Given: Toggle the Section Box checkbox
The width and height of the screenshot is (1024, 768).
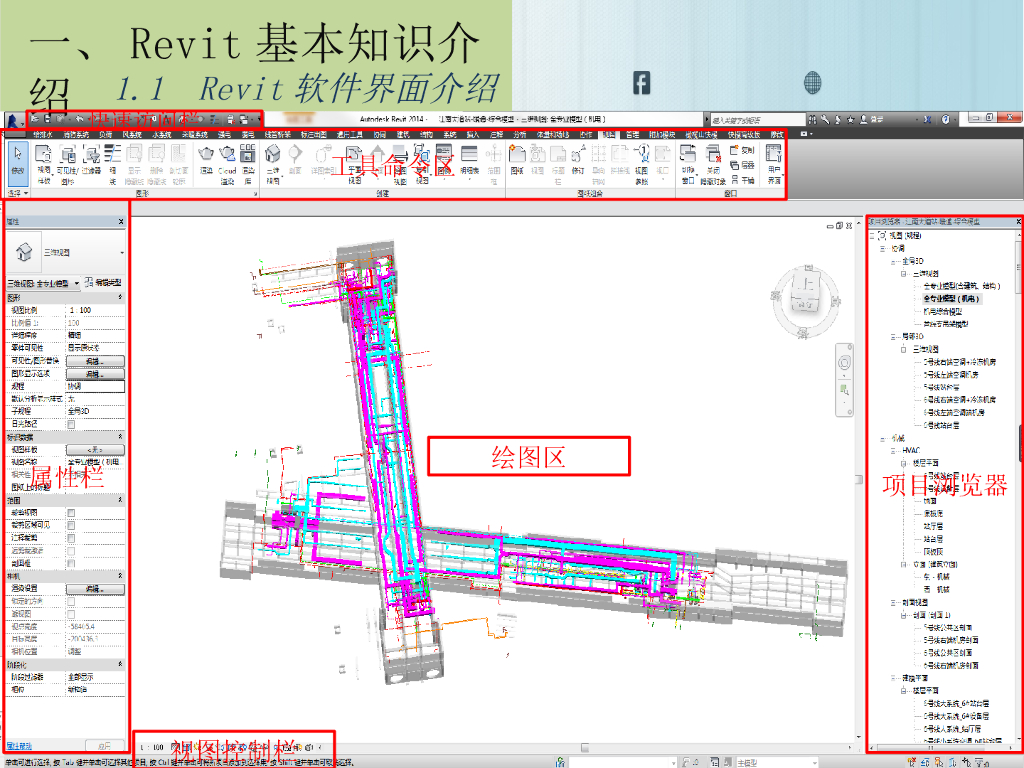Looking at the screenshot, I should tap(71, 564).
